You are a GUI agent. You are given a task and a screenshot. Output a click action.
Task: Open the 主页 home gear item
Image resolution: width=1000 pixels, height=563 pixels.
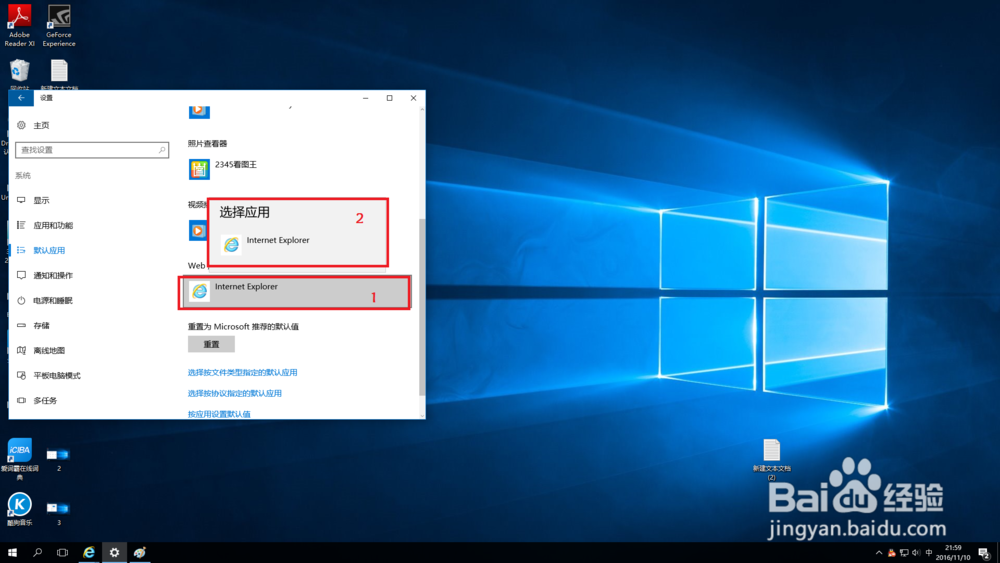click(x=34, y=126)
